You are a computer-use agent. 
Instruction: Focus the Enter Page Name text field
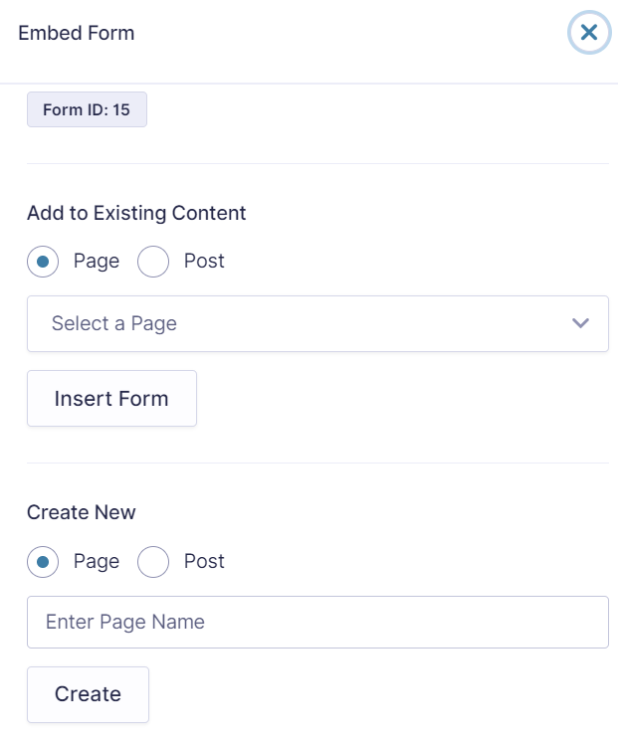pos(318,622)
